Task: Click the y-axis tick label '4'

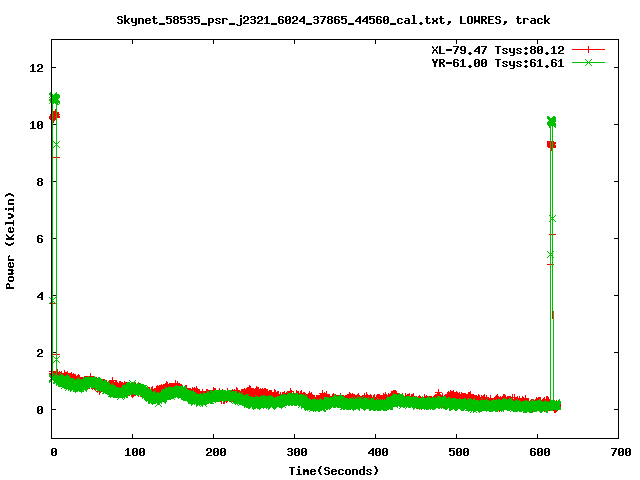Action: pyautogui.click(x=40, y=296)
